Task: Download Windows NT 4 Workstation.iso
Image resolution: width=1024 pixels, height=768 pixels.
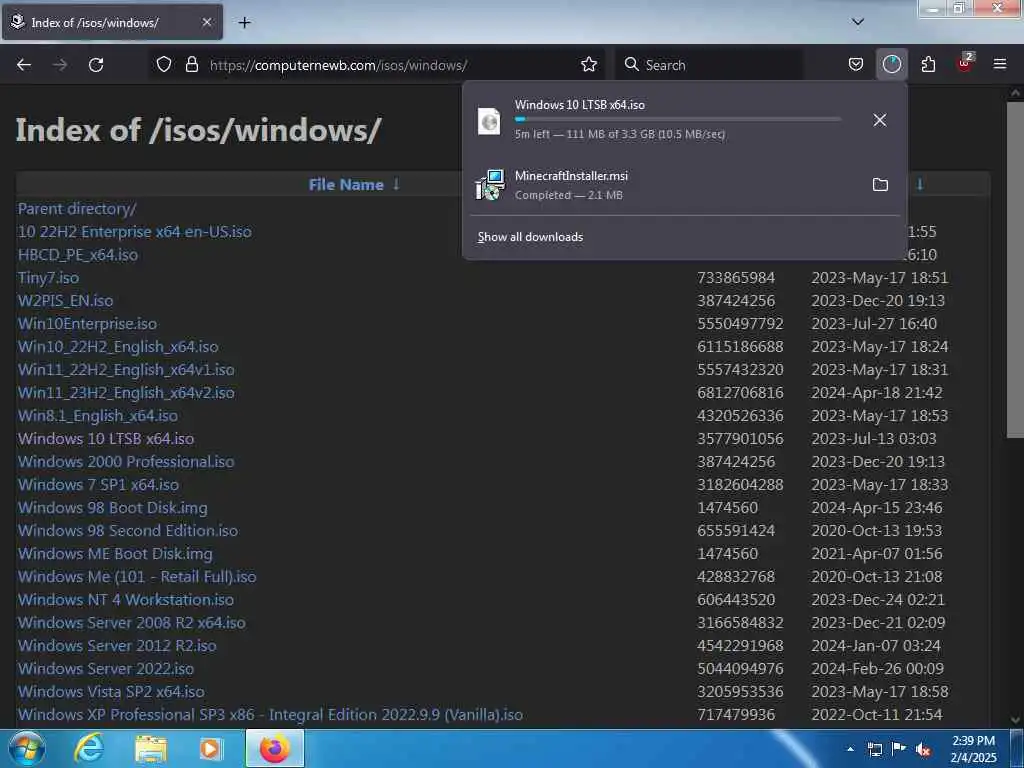Action: click(125, 600)
